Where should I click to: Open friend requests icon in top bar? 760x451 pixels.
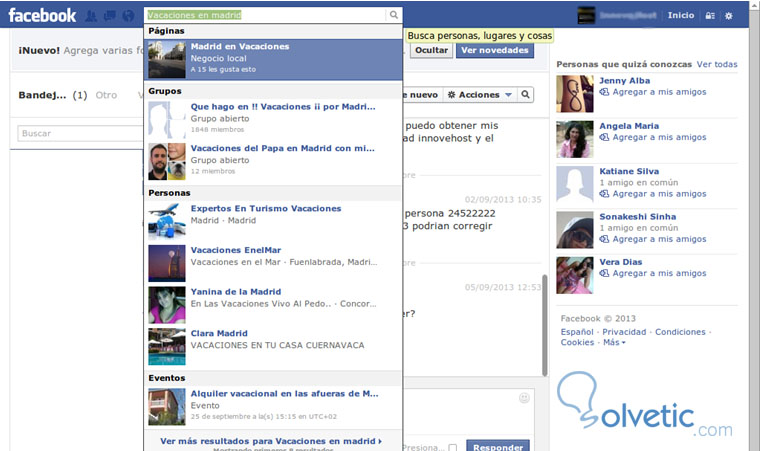pyautogui.click(x=91, y=16)
